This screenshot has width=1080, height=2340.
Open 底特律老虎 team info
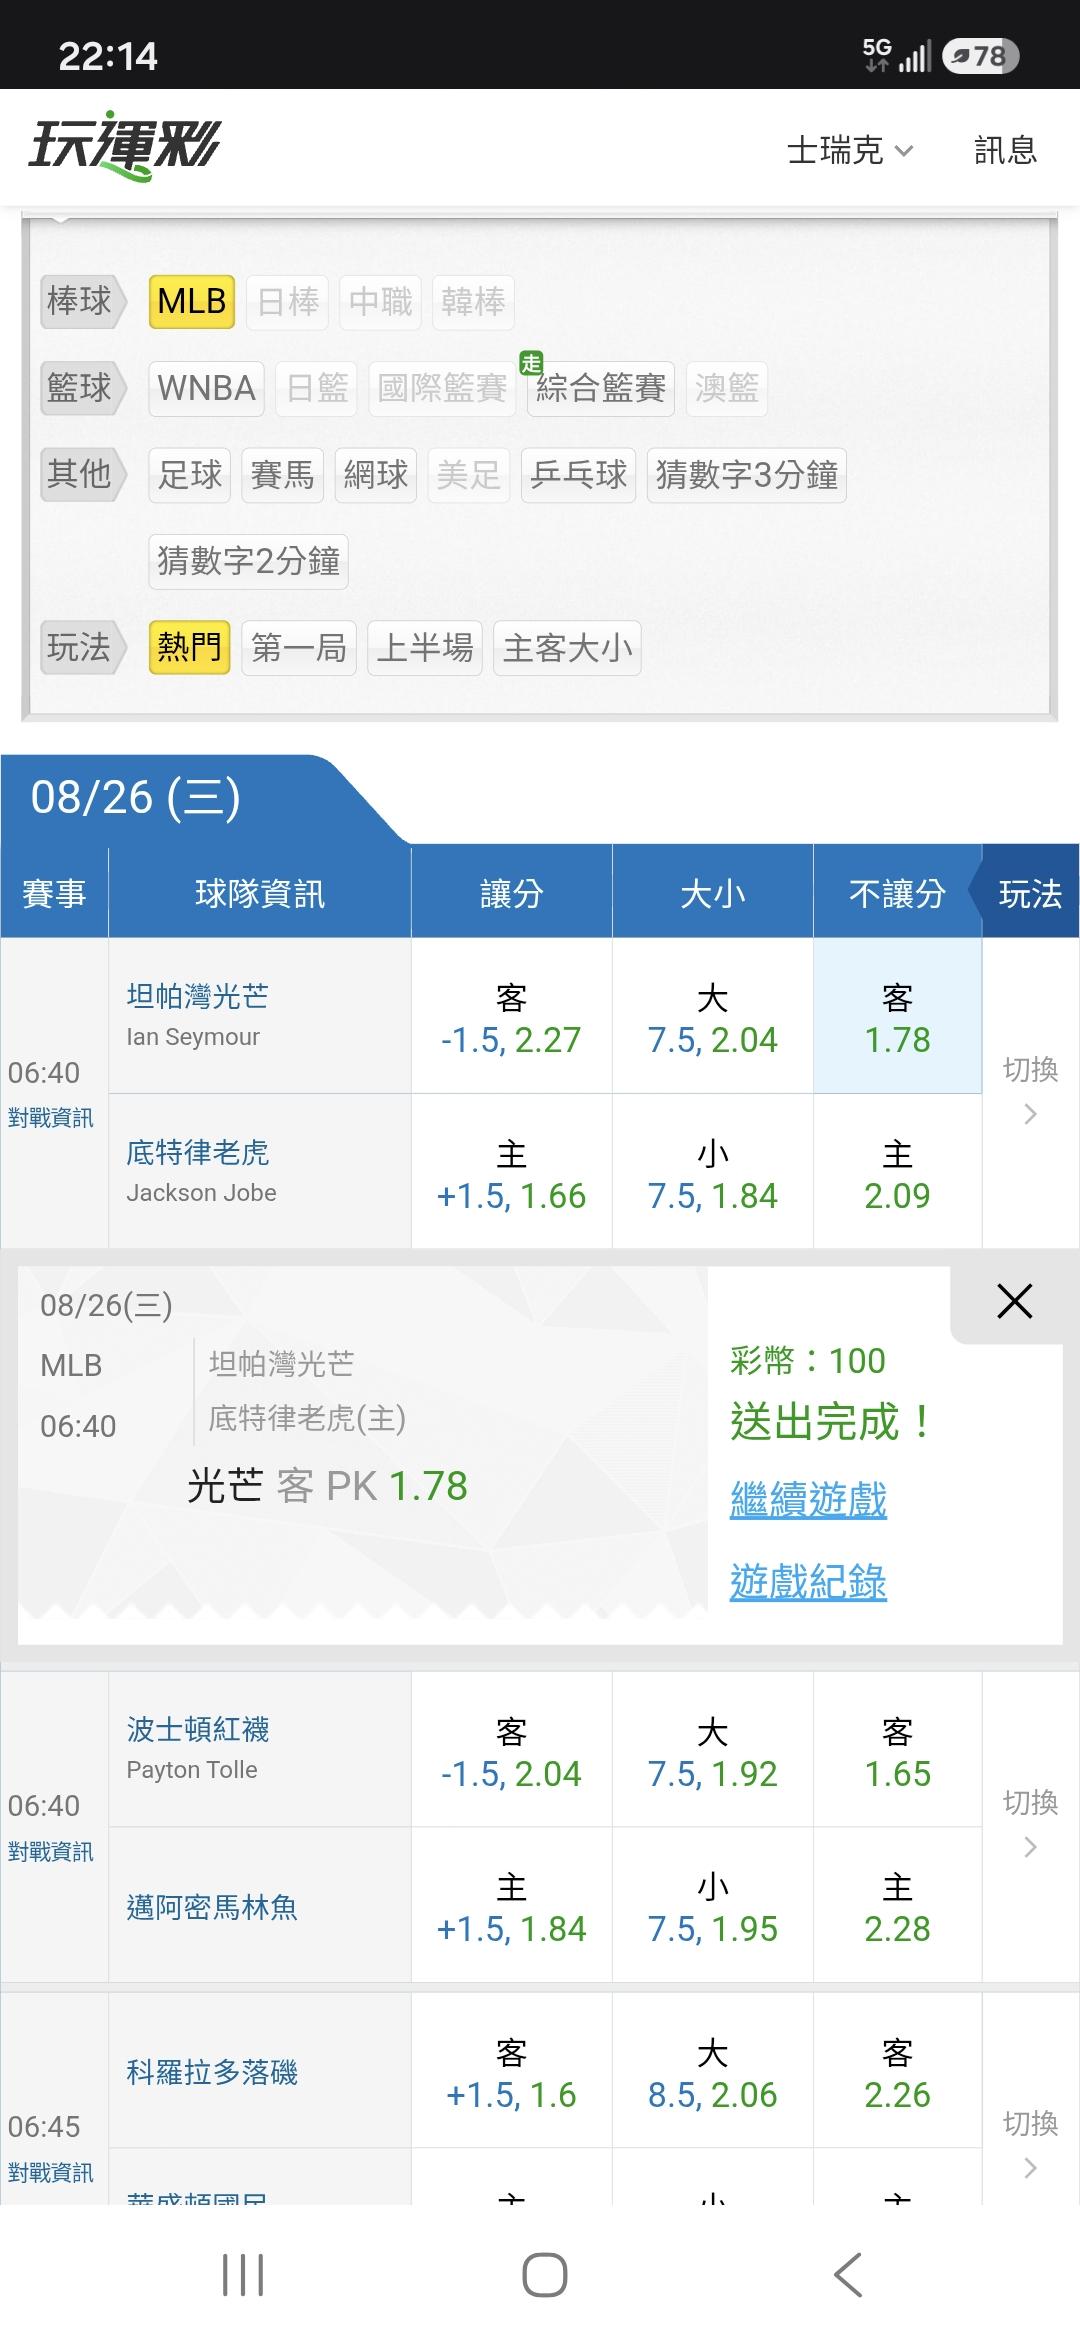(x=198, y=1153)
